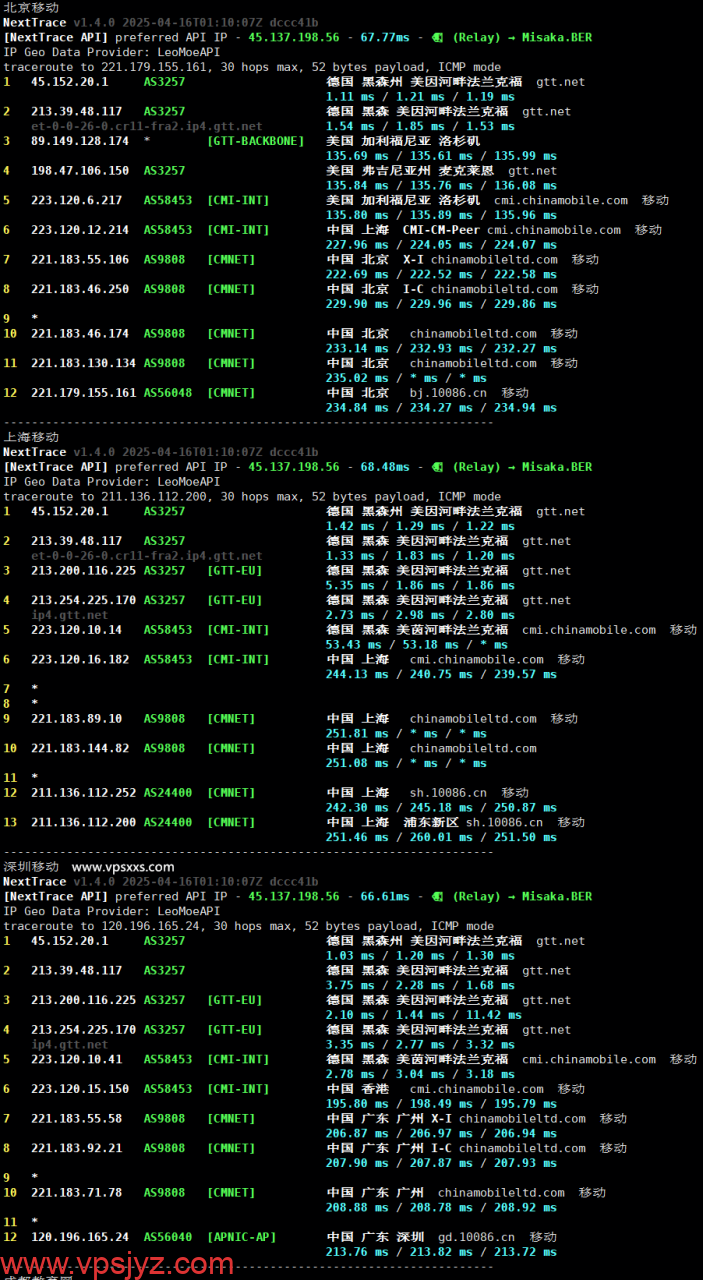Click the [GTT-BACKBONE] network tag

pyautogui.click(x=256, y=141)
